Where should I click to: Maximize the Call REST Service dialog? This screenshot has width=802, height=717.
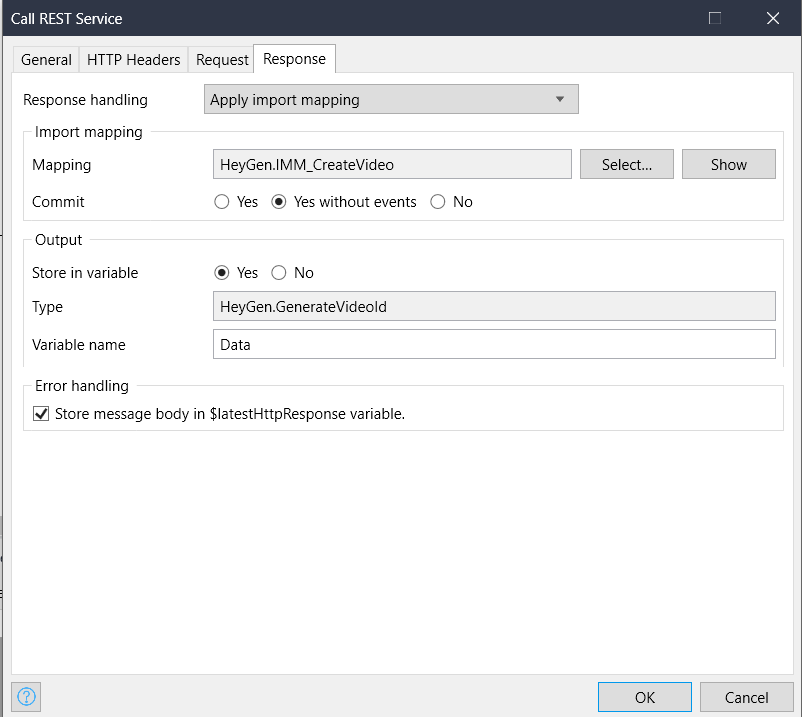tap(715, 18)
